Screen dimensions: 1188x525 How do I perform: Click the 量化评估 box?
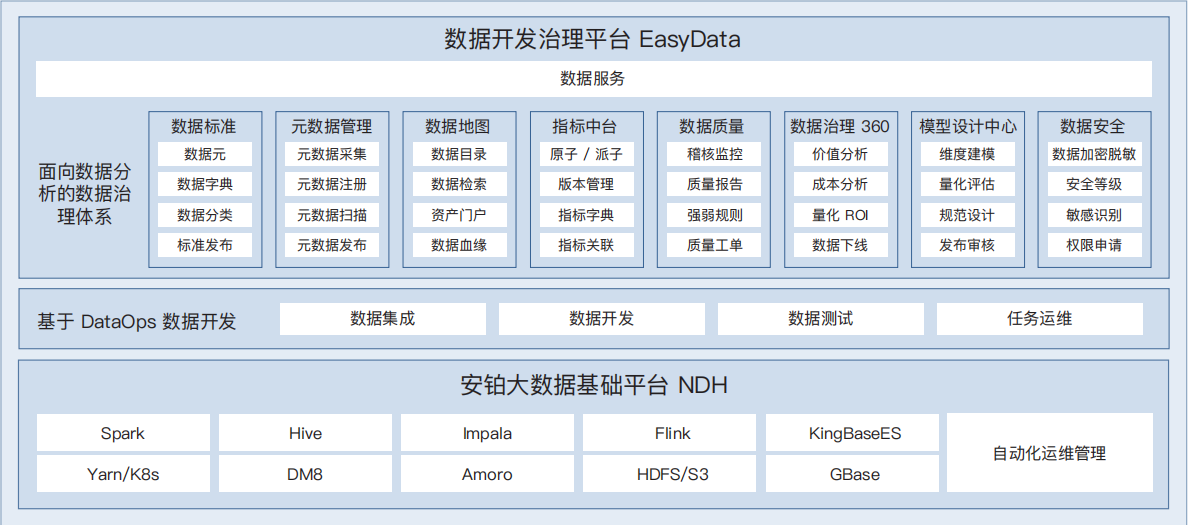coord(968,184)
